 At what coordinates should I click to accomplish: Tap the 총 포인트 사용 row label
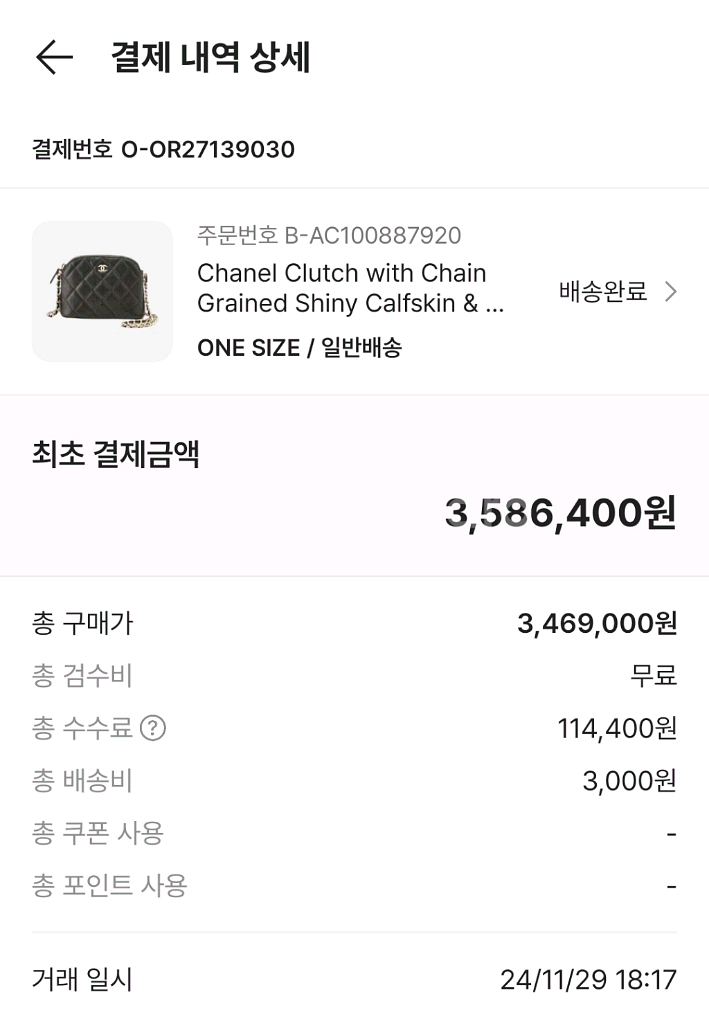110,885
